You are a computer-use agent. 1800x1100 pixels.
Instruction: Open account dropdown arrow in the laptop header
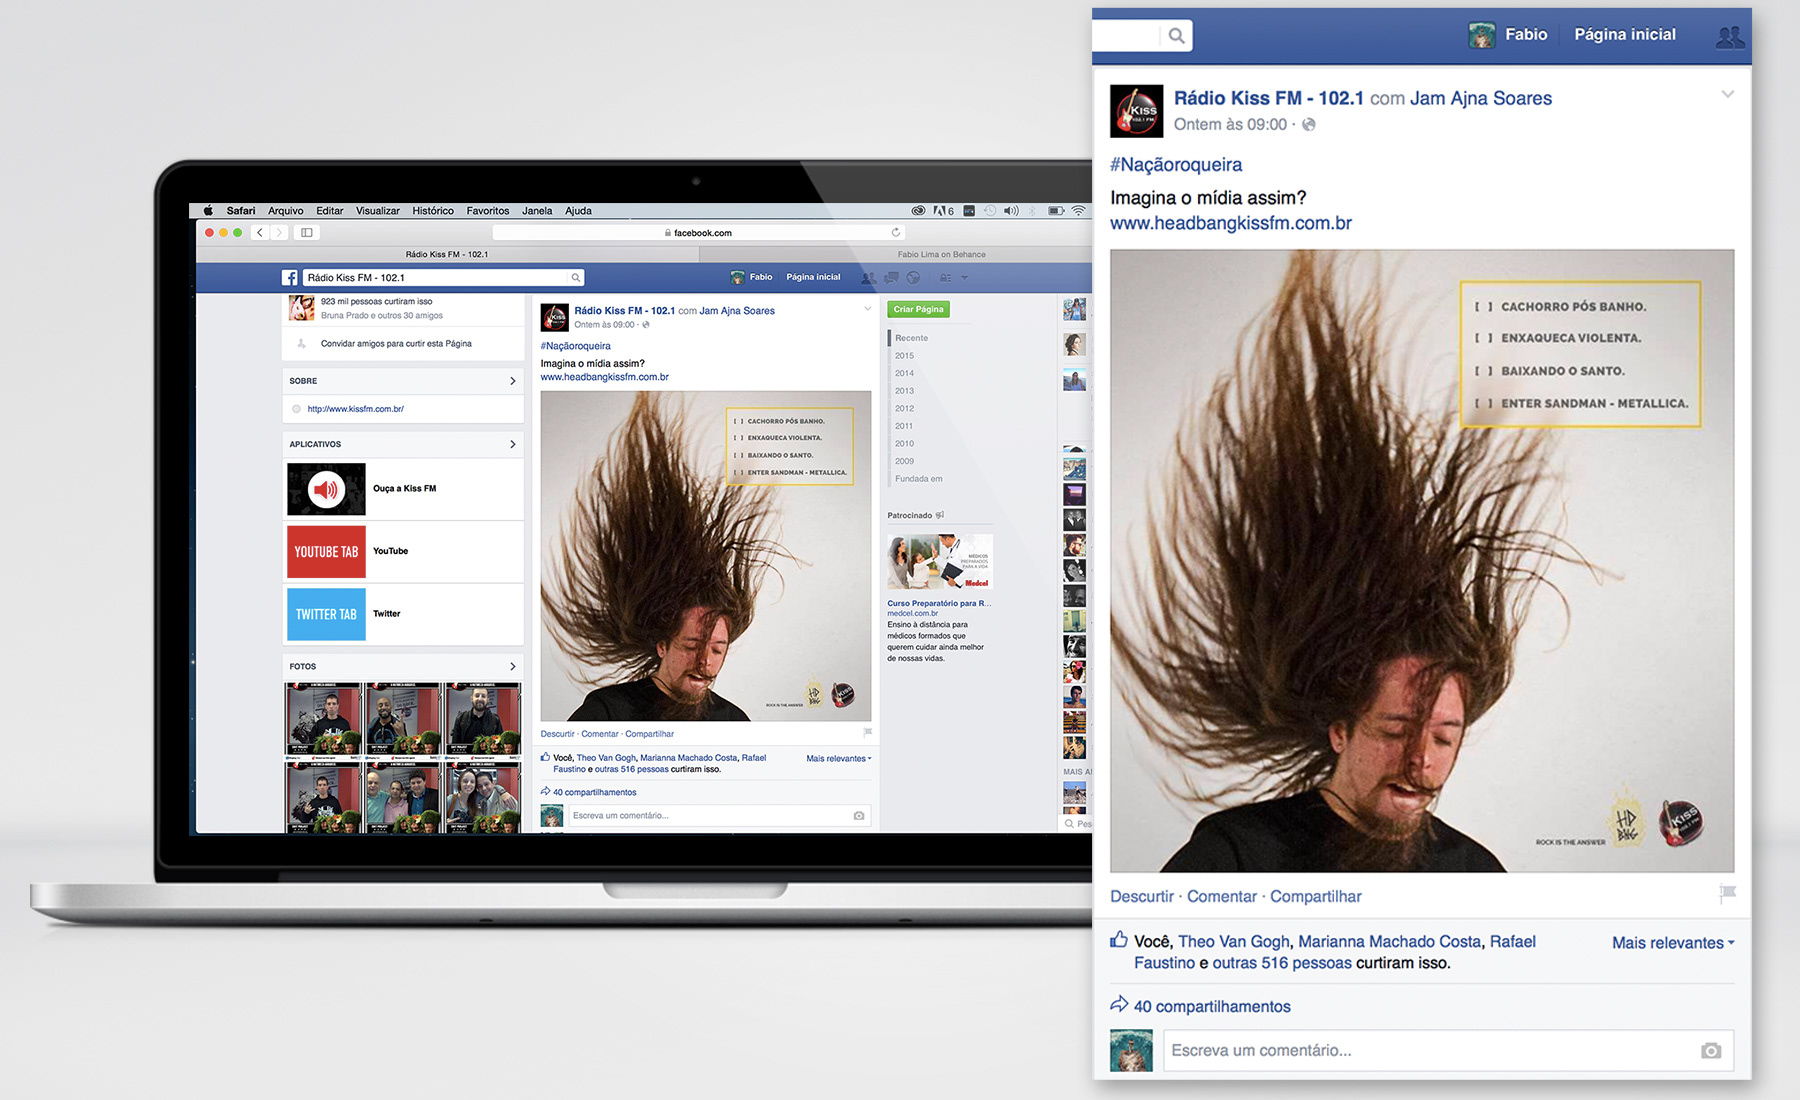(x=964, y=278)
